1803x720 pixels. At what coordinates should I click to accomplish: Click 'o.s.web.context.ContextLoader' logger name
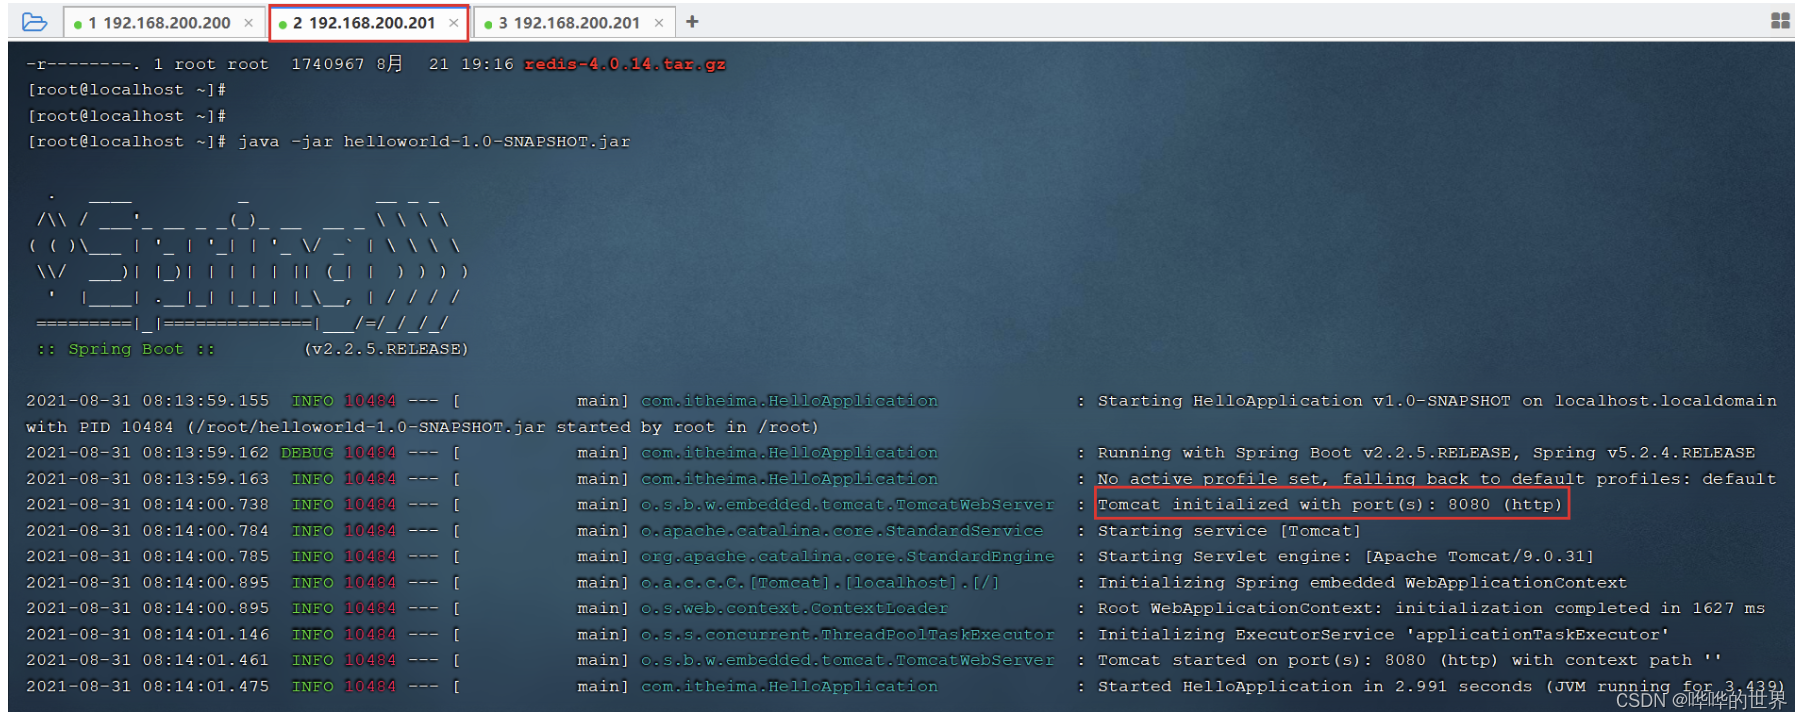[794, 608]
